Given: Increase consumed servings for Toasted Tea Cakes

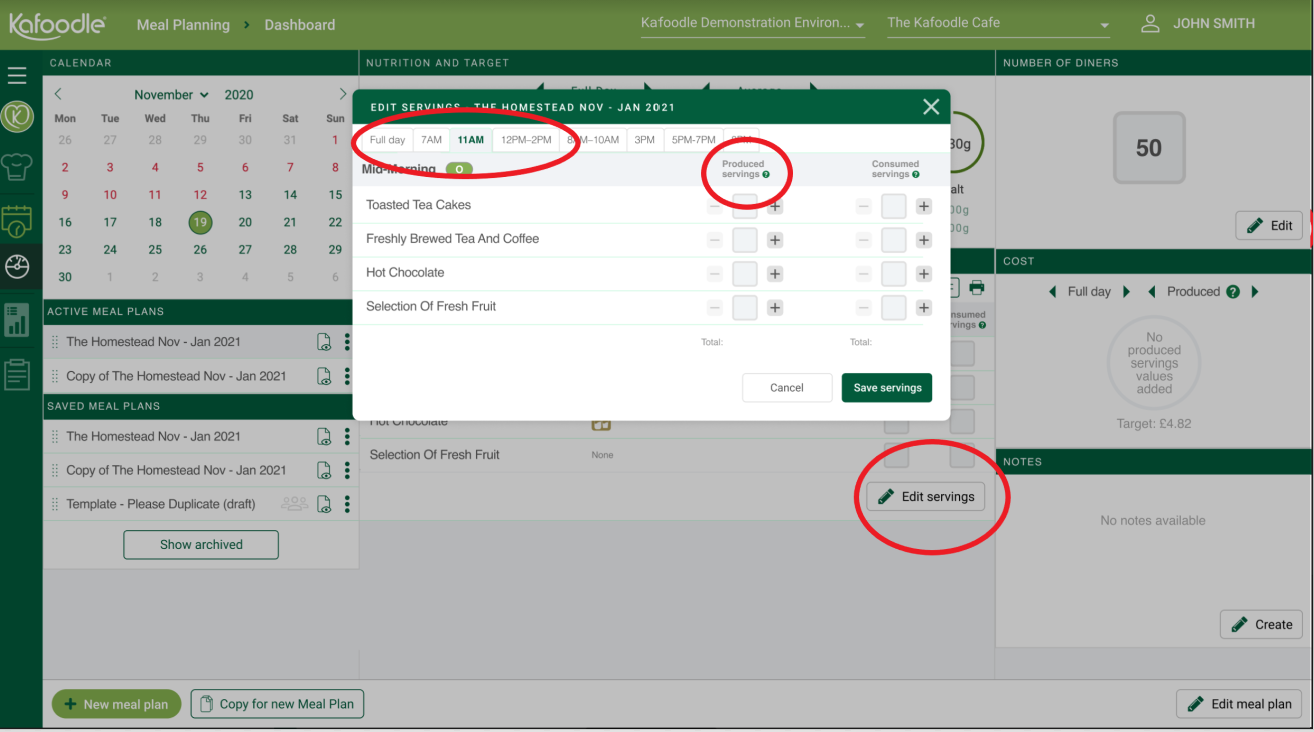Looking at the screenshot, I should click(x=924, y=207).
